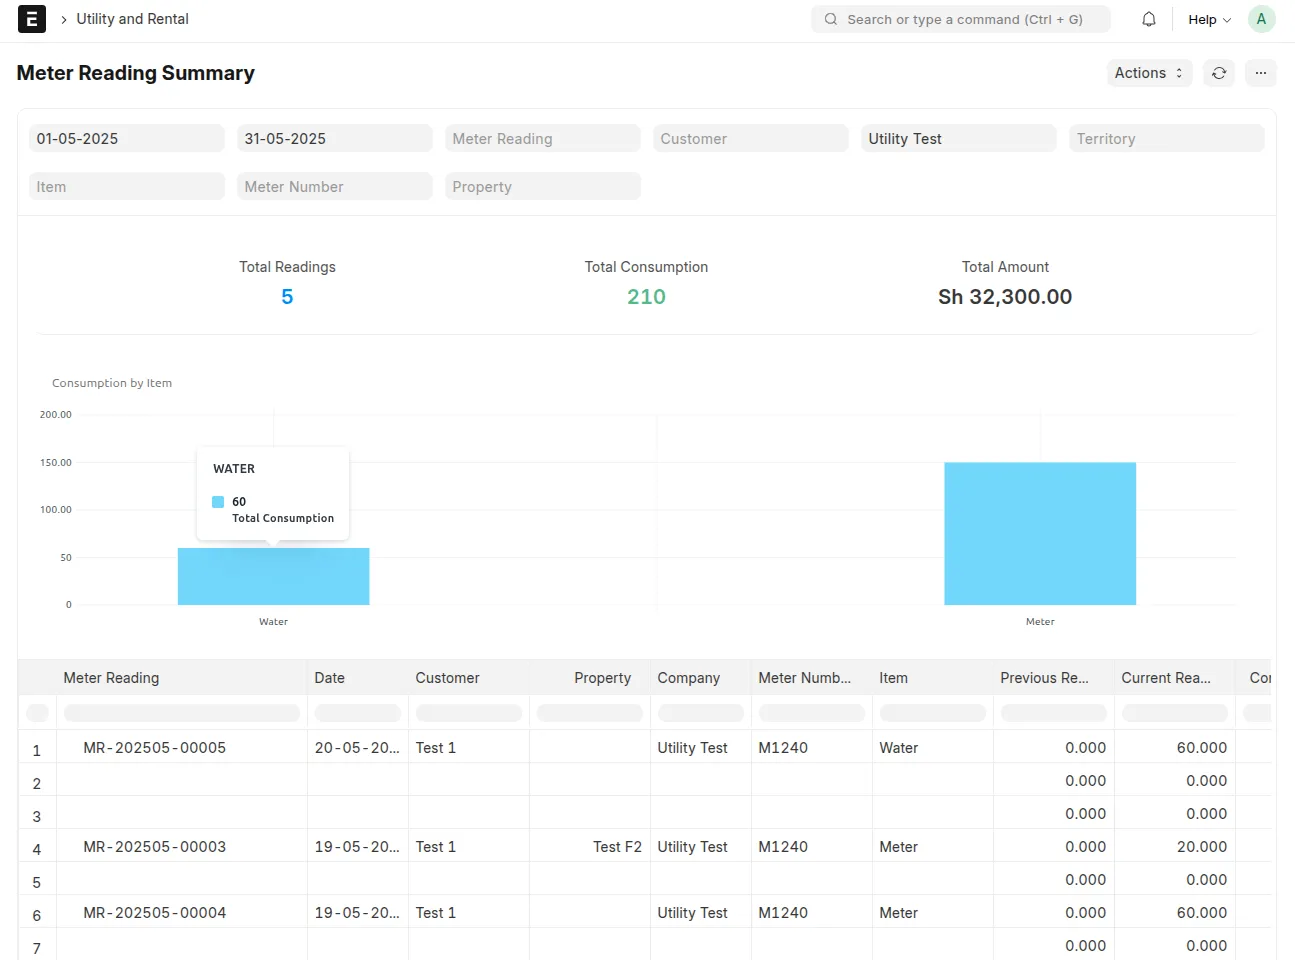Click the user avatar A
The height and width of the screenshot is (960, 1295).
[x=1262, y=19]
